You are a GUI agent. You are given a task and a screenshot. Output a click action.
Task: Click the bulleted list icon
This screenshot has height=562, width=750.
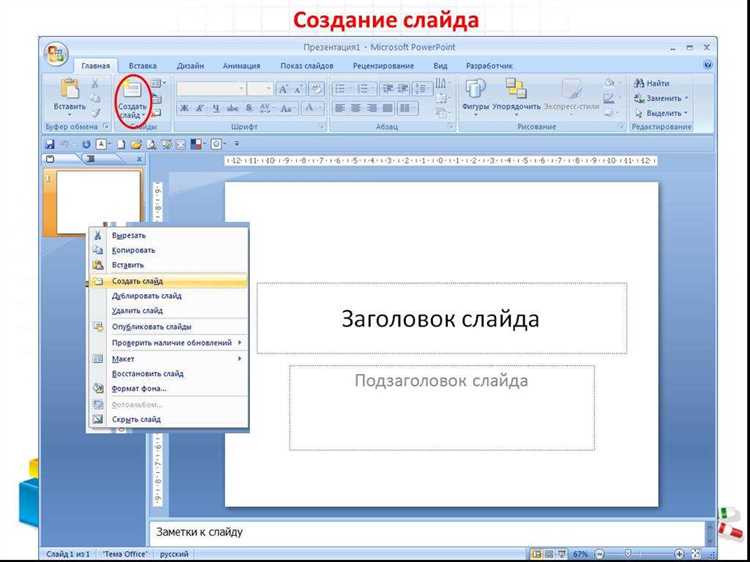pos(342,89)
